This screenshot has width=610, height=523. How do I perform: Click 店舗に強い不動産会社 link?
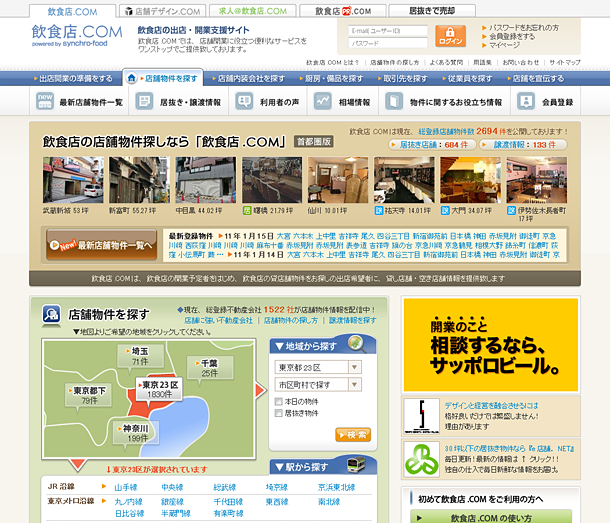218,321
